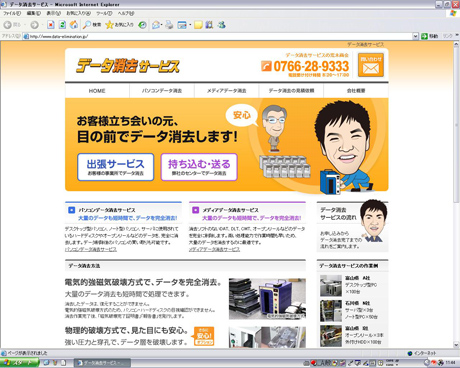This screenshot has width=460, height=368.
Task: Open オープンリール case thumbnail
Action: click(x=331, y=336)
